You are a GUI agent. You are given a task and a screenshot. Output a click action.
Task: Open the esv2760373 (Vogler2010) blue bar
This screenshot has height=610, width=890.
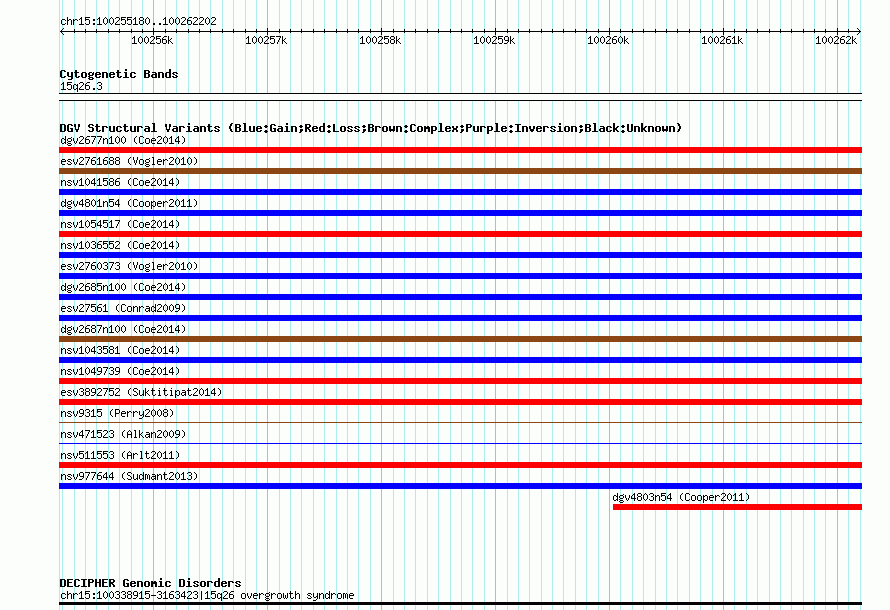(x=460, y=276)
